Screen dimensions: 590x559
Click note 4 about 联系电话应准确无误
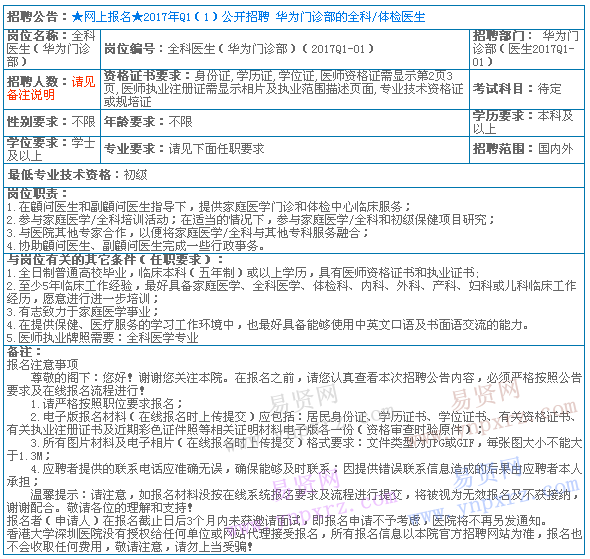tap(294, 475)
